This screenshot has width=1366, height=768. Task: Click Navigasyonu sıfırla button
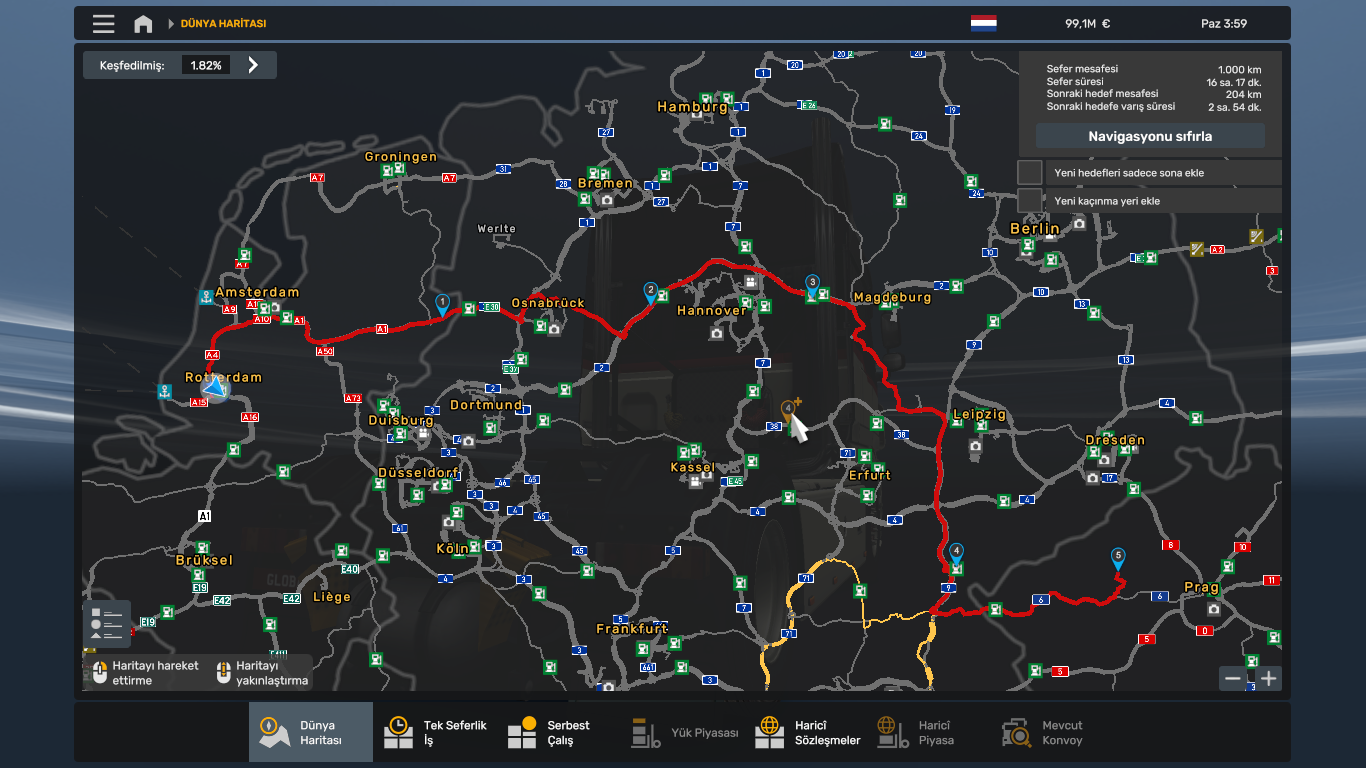click(x=1150, y=136)
